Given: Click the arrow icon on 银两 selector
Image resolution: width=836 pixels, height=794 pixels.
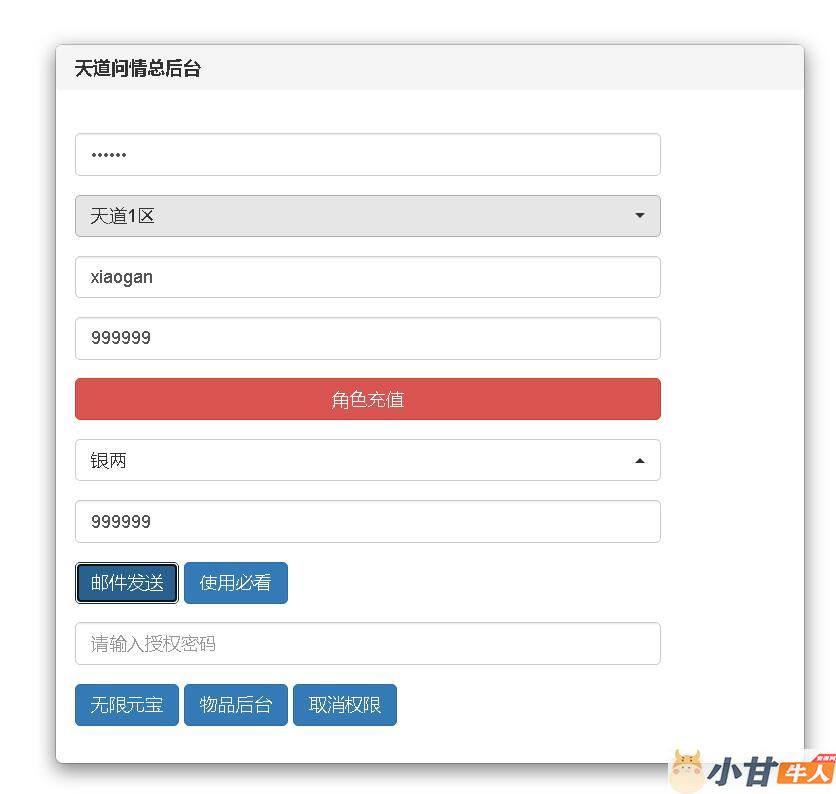Looking at the screenshot, I should point(639,461).
